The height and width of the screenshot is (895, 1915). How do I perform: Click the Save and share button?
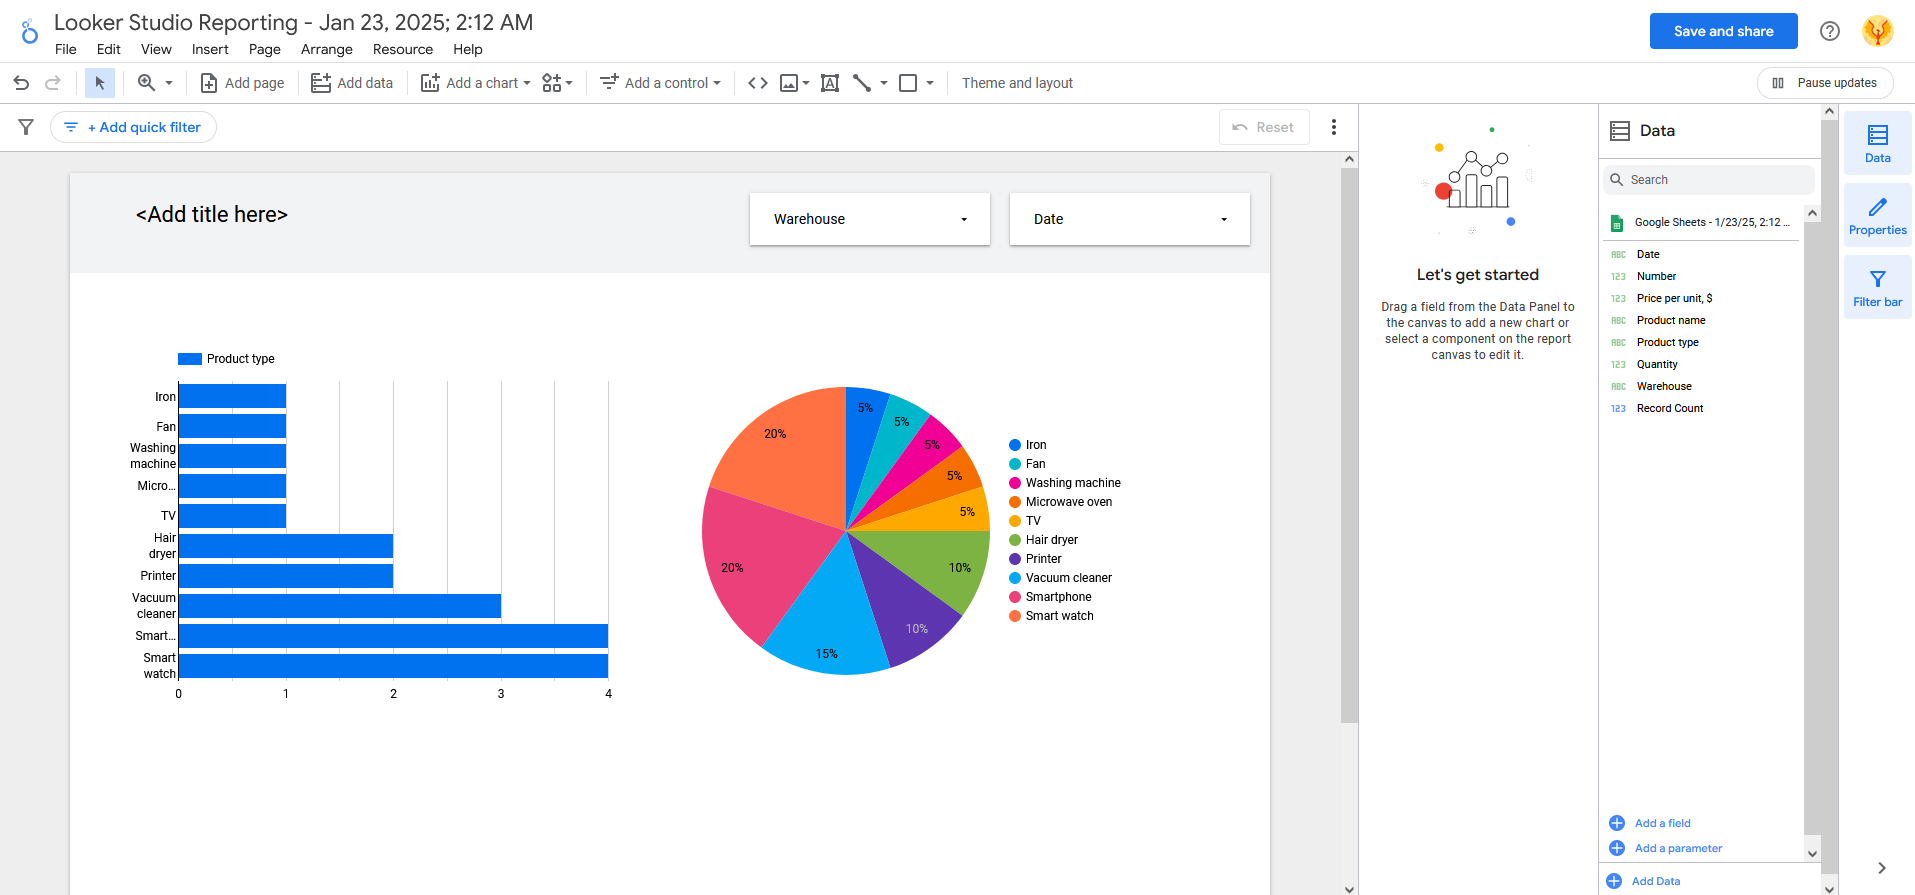[1724, 31]
